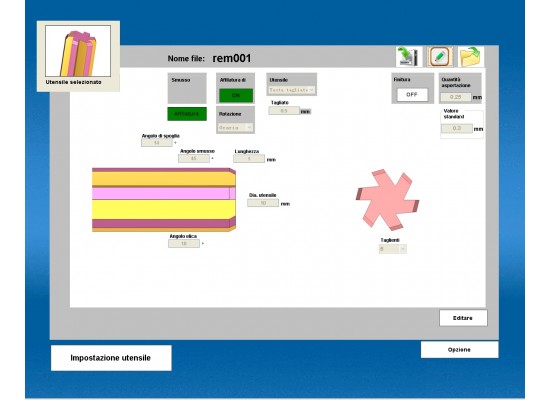Image resolution: width=550 pixels, height=400 pixels.
Task: Select the Angolo di spoglia field
Action: click(x=157, y=143)
